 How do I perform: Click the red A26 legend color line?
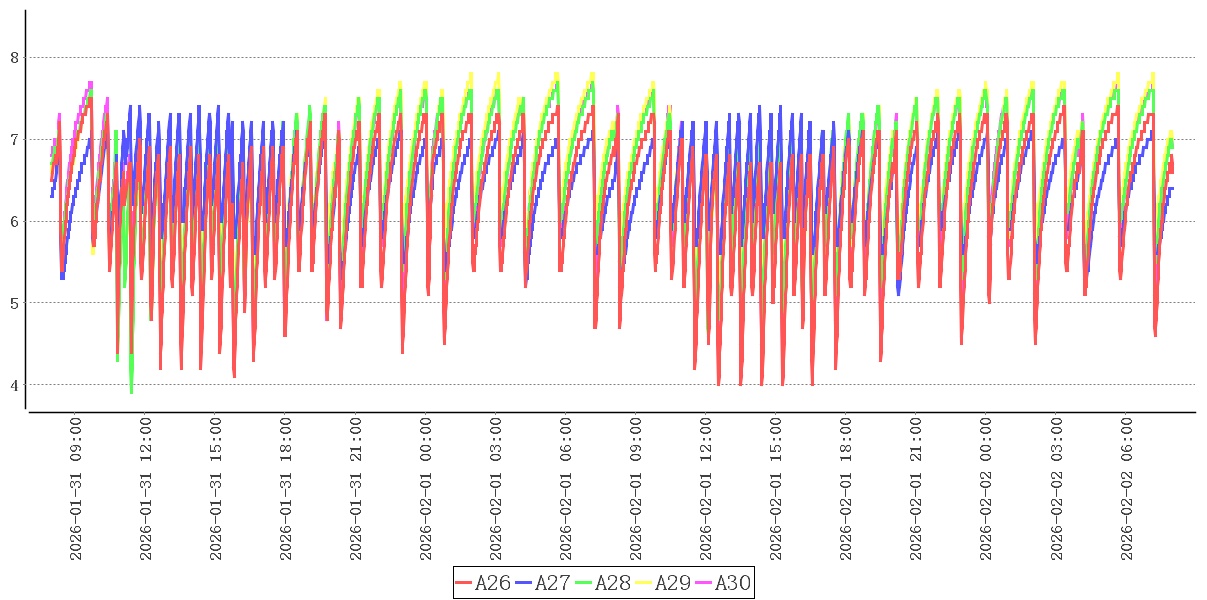pyautogui.click(x=464, y=583)
